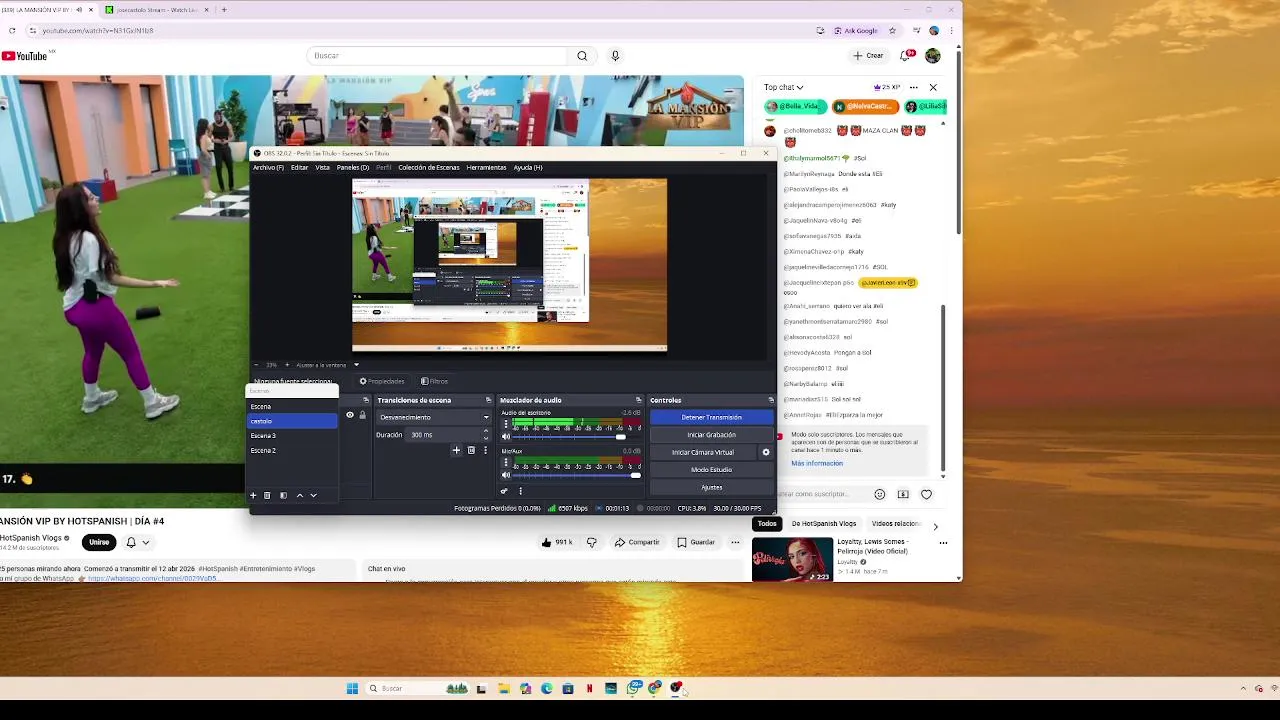This screenshot has width=1280, height=720.
Task: Open OBS Vista menu
Action: click(322, 167)
